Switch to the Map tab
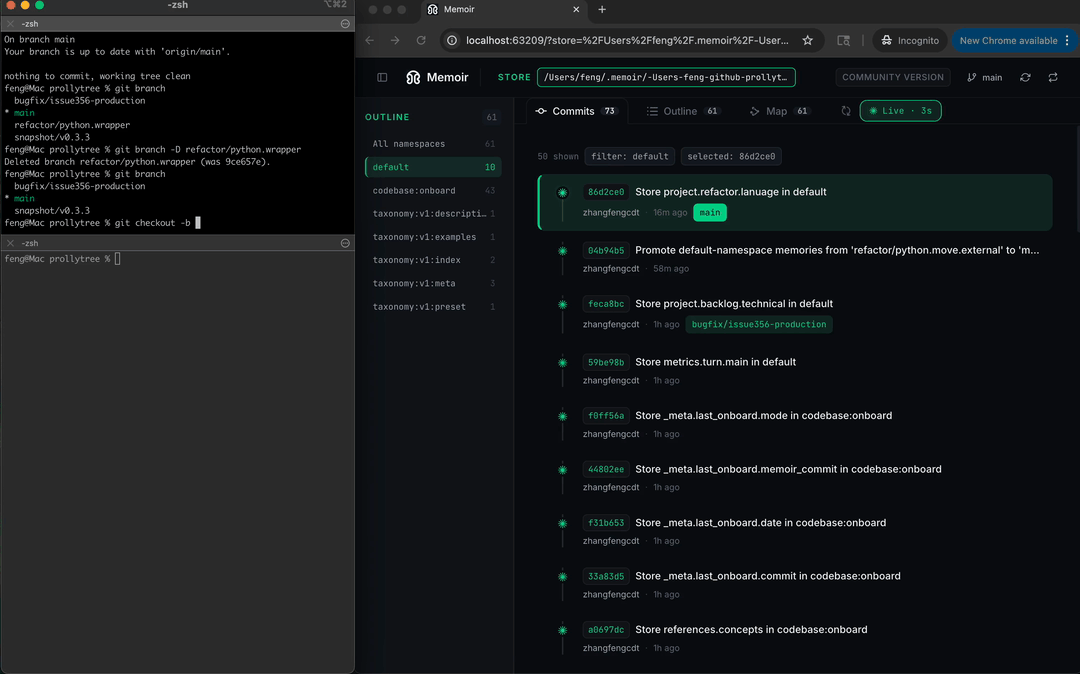 (779, 111)
